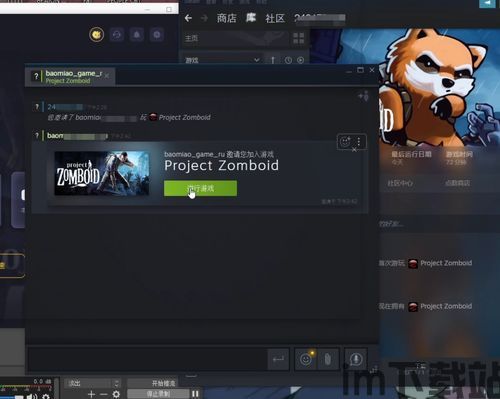Click the Steam back navigation arrow
Image resolution: width=500 pixels, height=399 pixels.
coord(188,18)
